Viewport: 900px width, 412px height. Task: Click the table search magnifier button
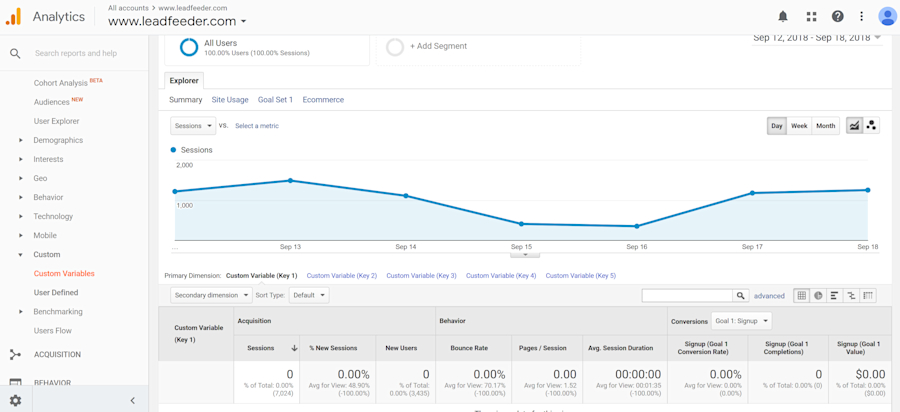tap(741, 296)
